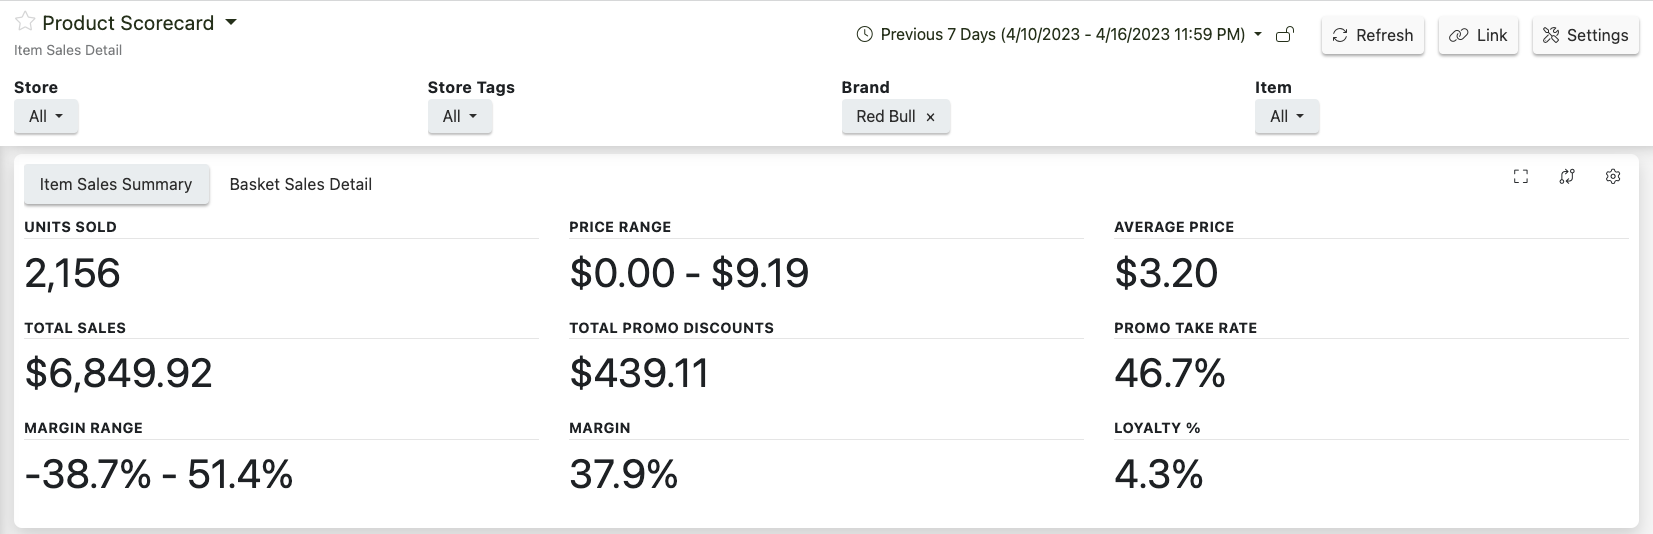Star the Product Scorecard as favorite
Screen dimensions: 1653x534
[25, 22]
